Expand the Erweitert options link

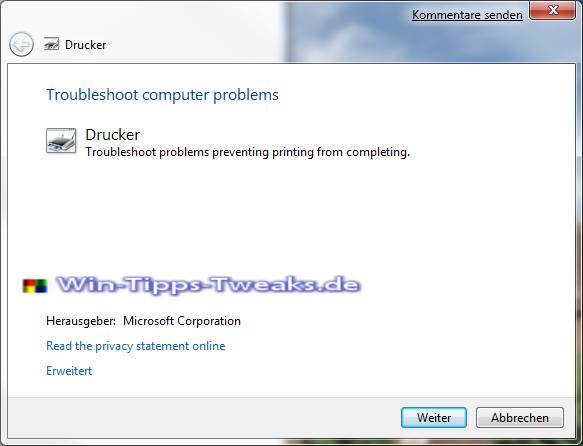(69, 371)
